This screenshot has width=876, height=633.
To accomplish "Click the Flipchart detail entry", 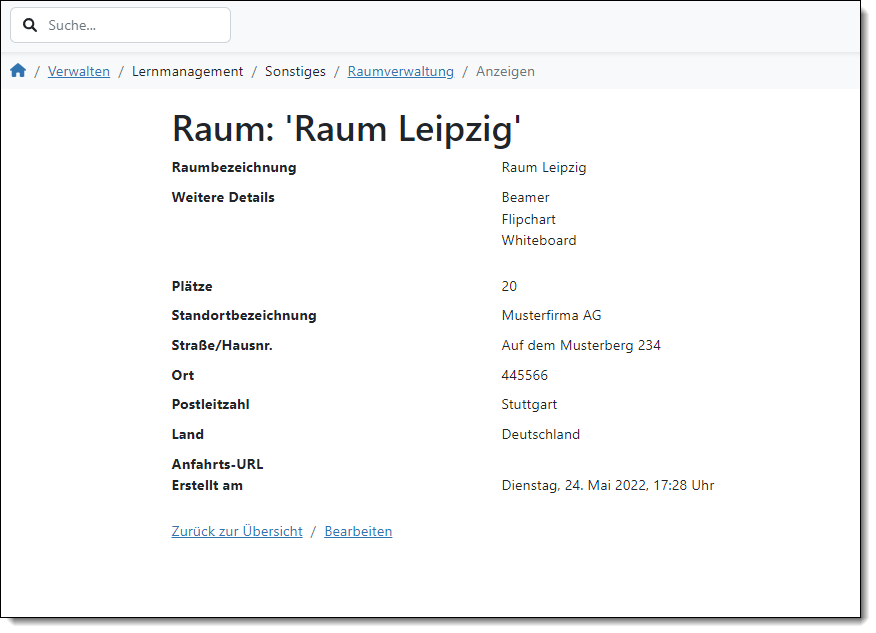I will coord(527,219).
